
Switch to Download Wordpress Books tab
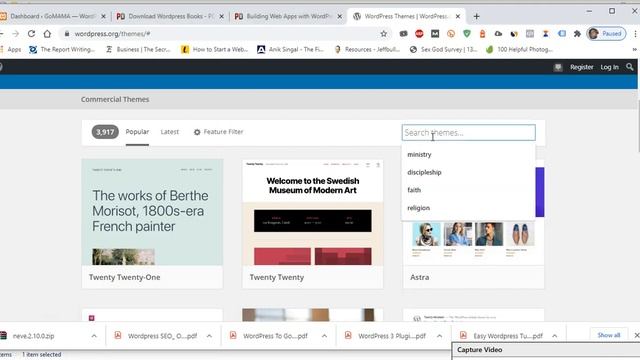pos(171,16)
